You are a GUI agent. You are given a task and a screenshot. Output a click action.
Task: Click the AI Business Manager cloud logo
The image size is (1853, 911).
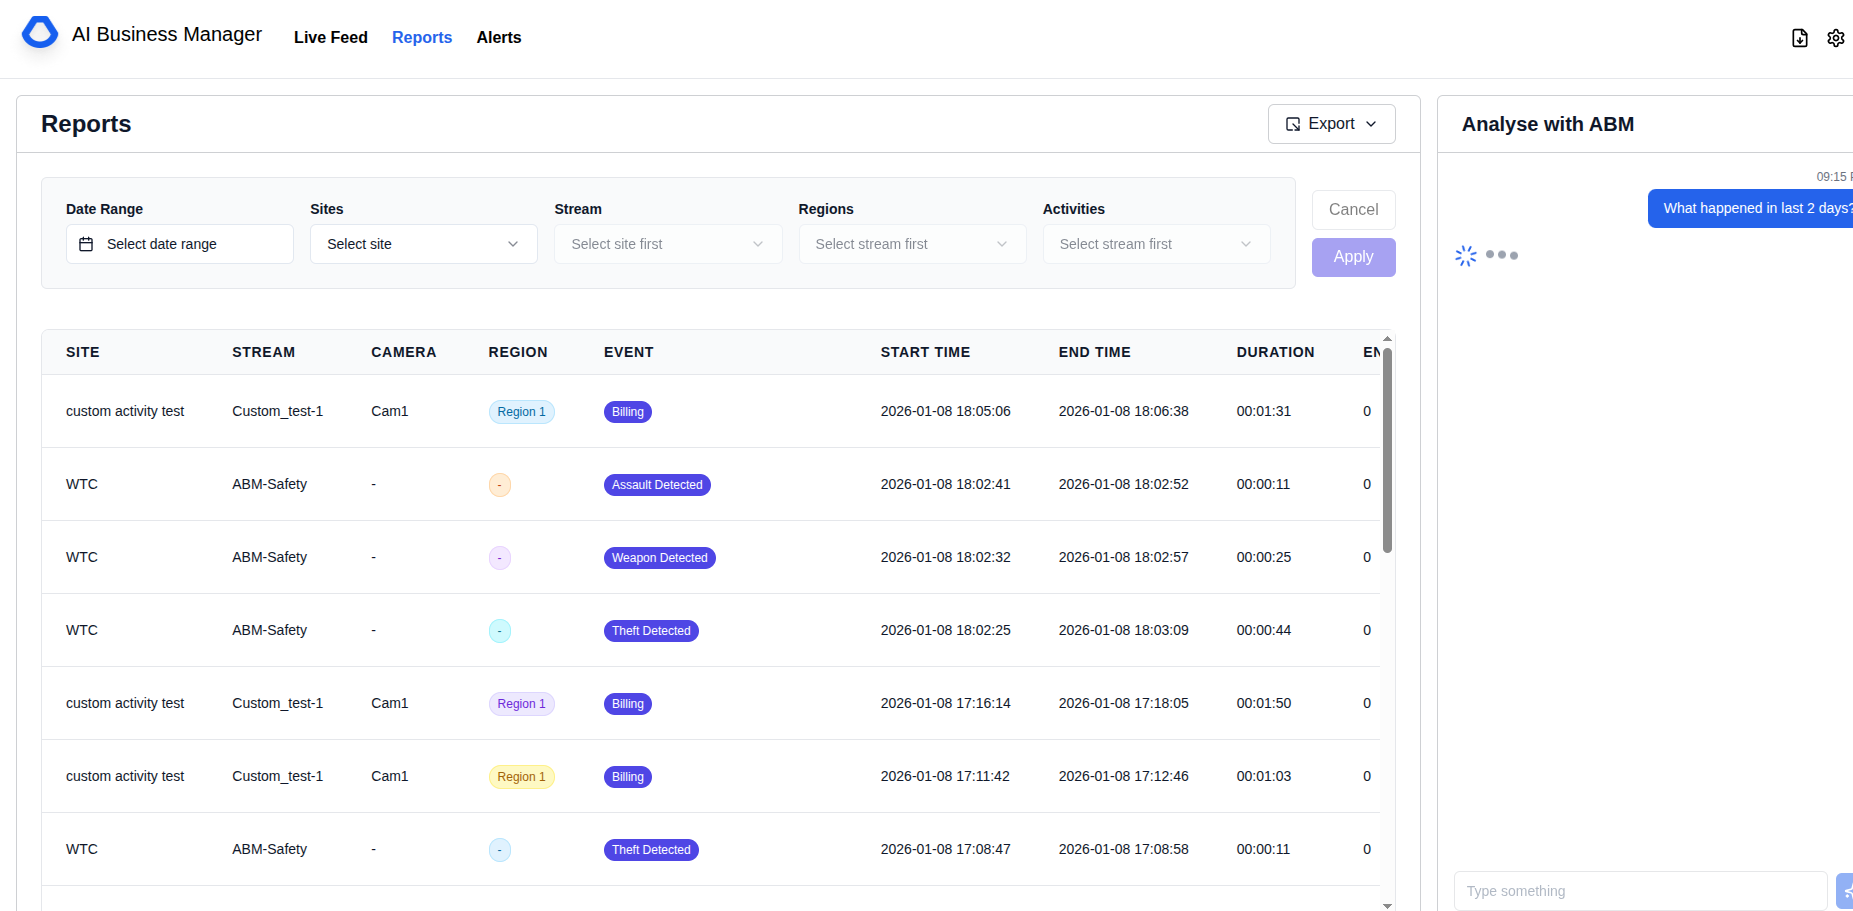pyautogui.click(x=39, y=32)
